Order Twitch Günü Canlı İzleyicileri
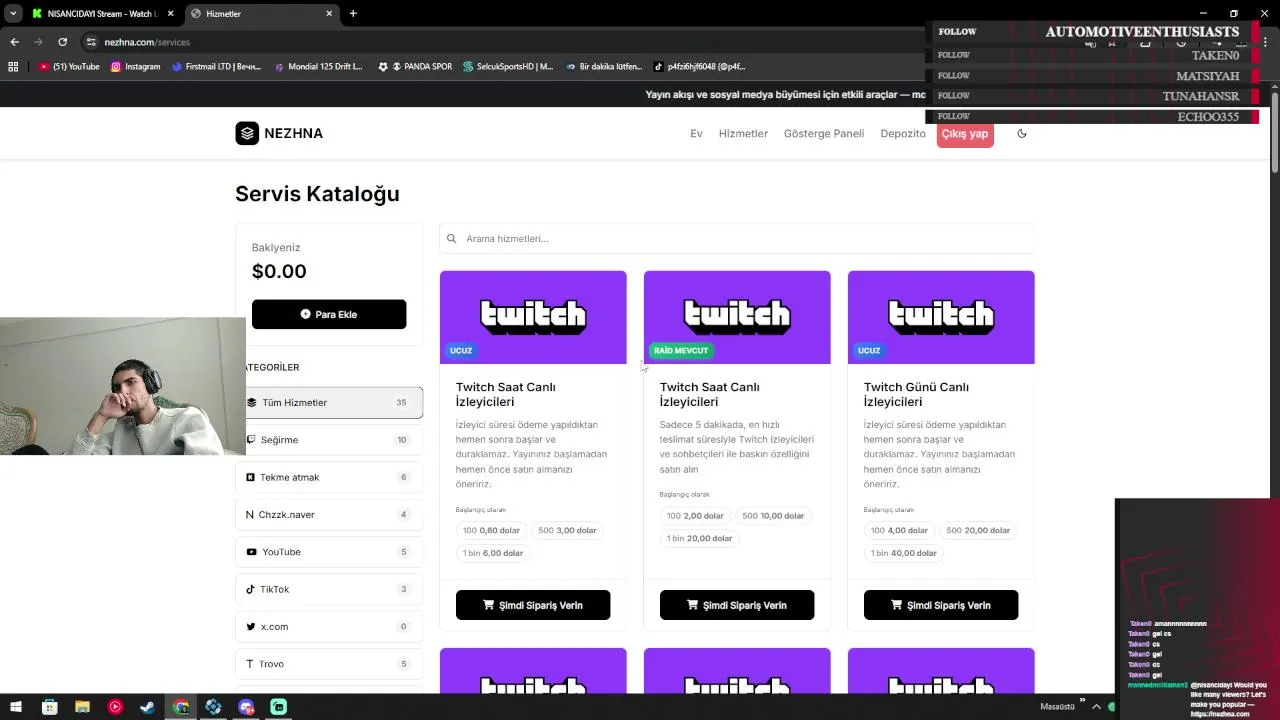This screenshot has width=1280, height=720. tap(941, 605)
